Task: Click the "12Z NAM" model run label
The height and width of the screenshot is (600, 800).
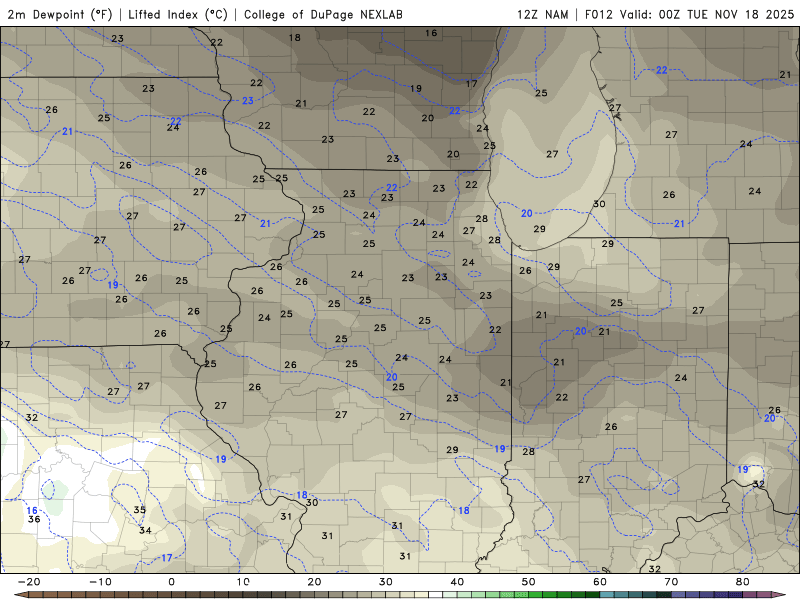Action: click(542, 14)
